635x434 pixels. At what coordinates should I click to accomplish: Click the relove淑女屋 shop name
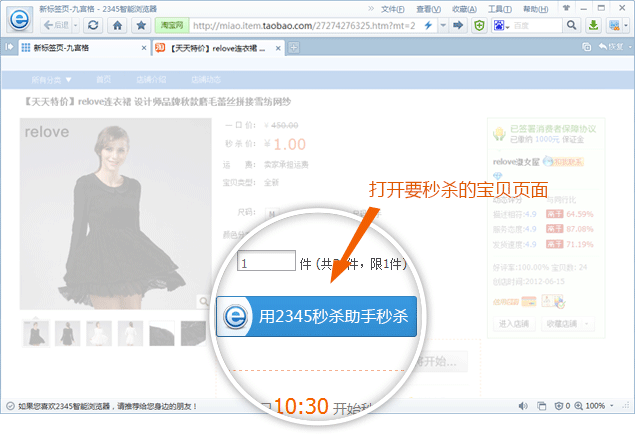coord(516,162)
